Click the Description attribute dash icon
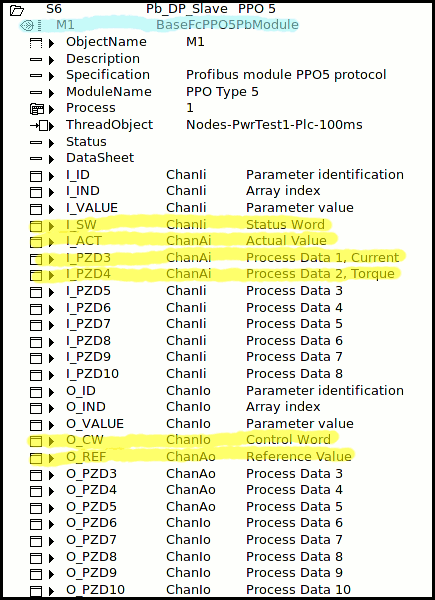The image size is (435, 600). pyautogui.click(x=36, y=60)
